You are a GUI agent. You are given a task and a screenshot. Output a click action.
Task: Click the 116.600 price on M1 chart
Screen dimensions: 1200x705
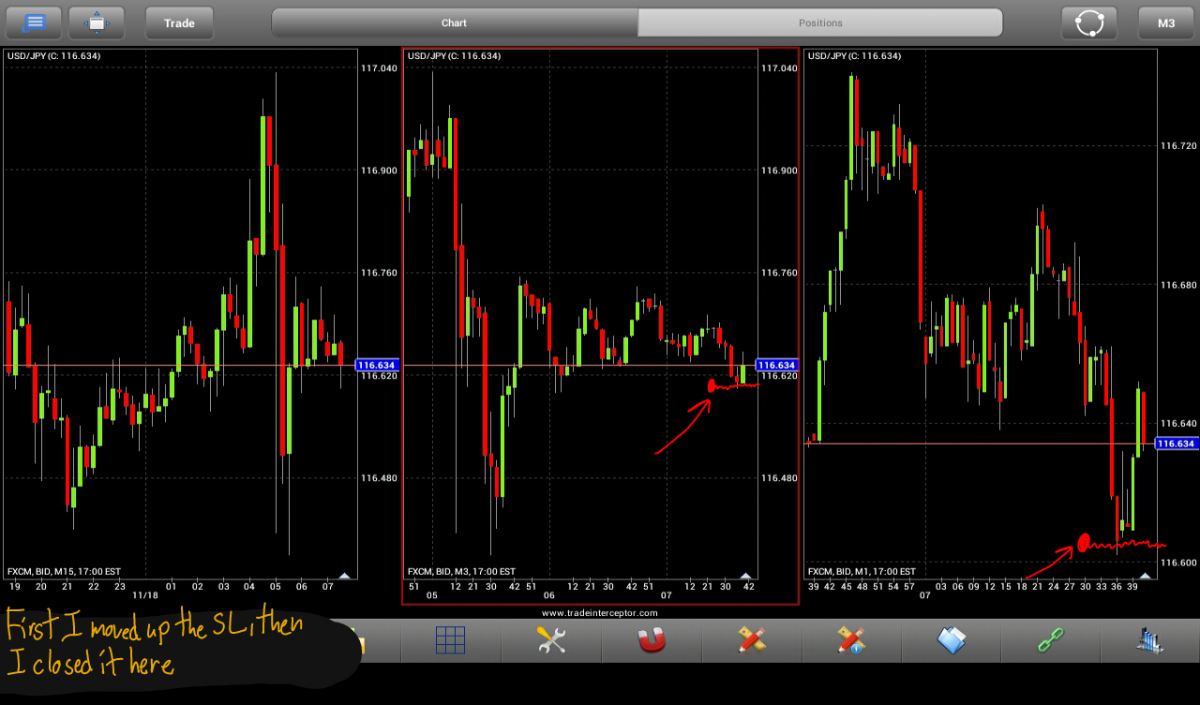point(1178,563)
